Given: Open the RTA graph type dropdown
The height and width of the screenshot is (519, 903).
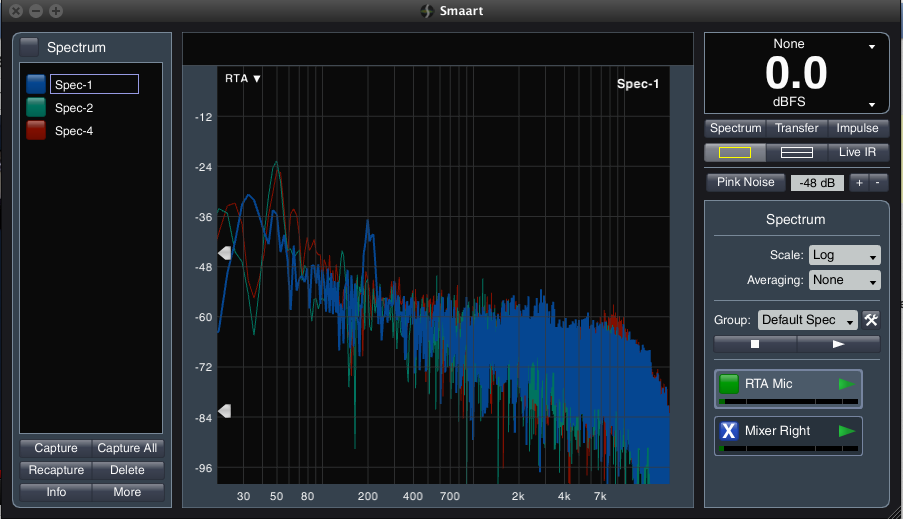Looking at the screenshot, I should click(x=242, y=78).
